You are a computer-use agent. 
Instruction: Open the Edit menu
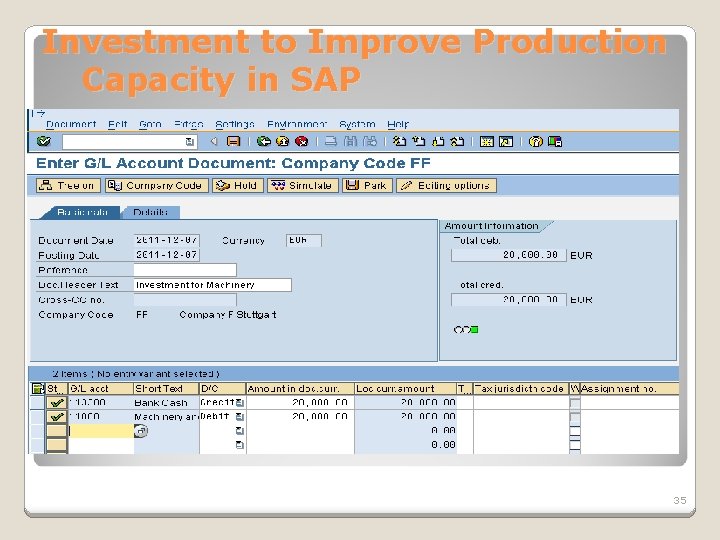tap(118, 124)
